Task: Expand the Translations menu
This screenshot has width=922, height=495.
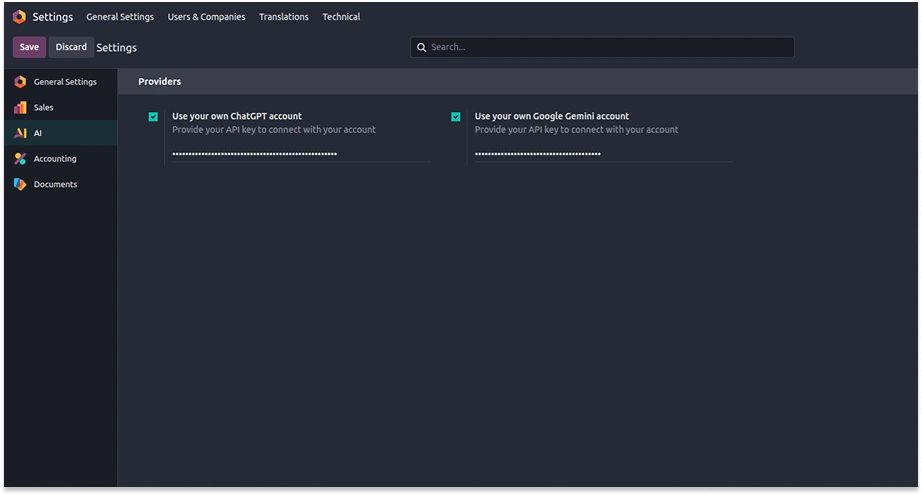Action: 283,17
